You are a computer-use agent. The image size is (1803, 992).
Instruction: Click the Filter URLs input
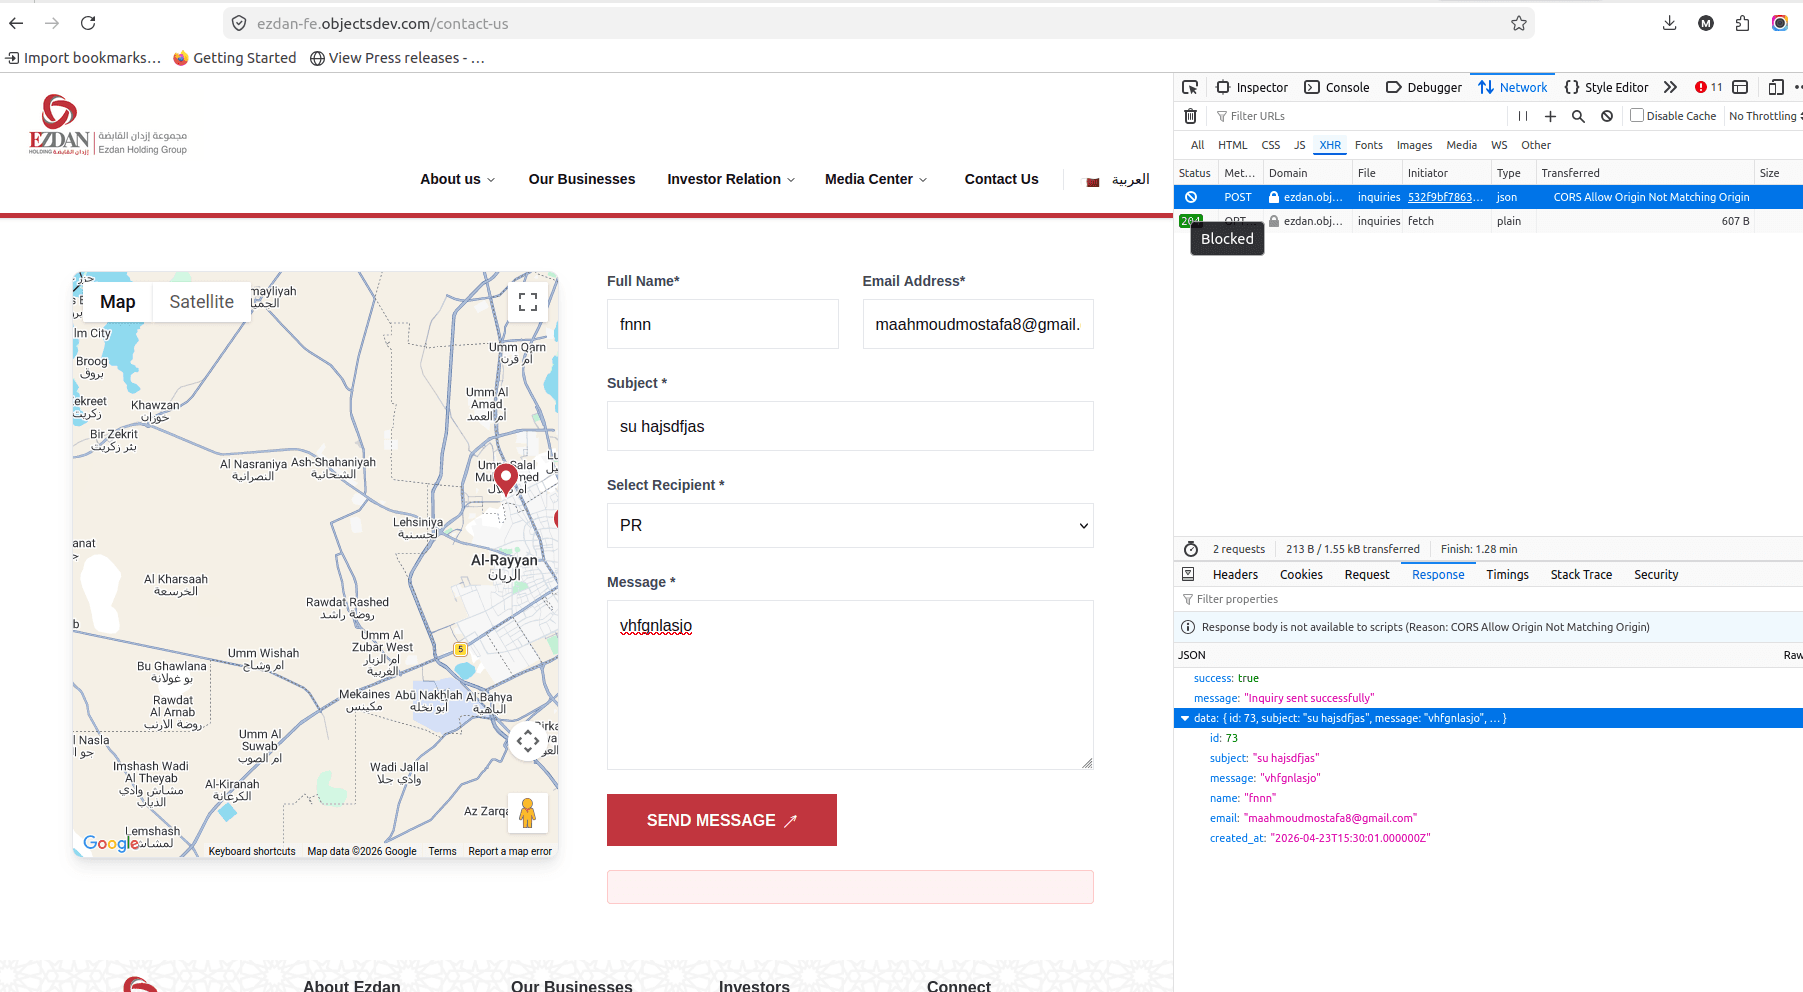point(1360,116)
